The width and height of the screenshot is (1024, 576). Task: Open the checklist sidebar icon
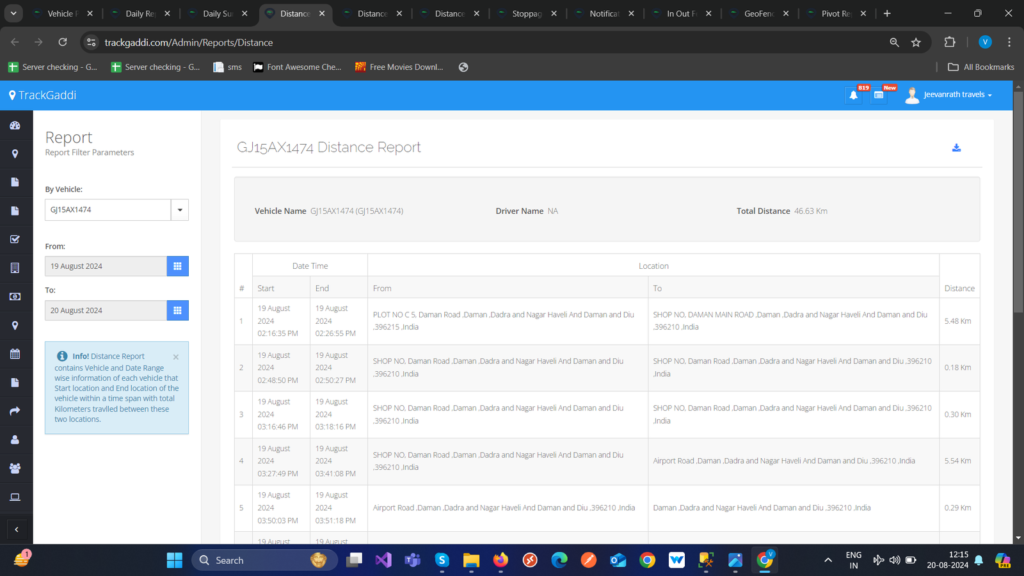(15, 239)
